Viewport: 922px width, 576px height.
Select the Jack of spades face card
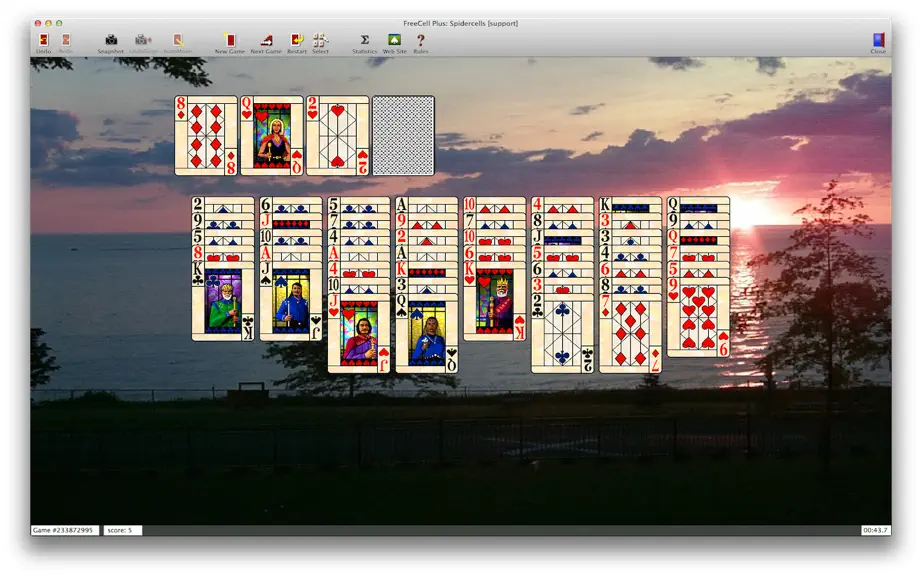[291, 302]
